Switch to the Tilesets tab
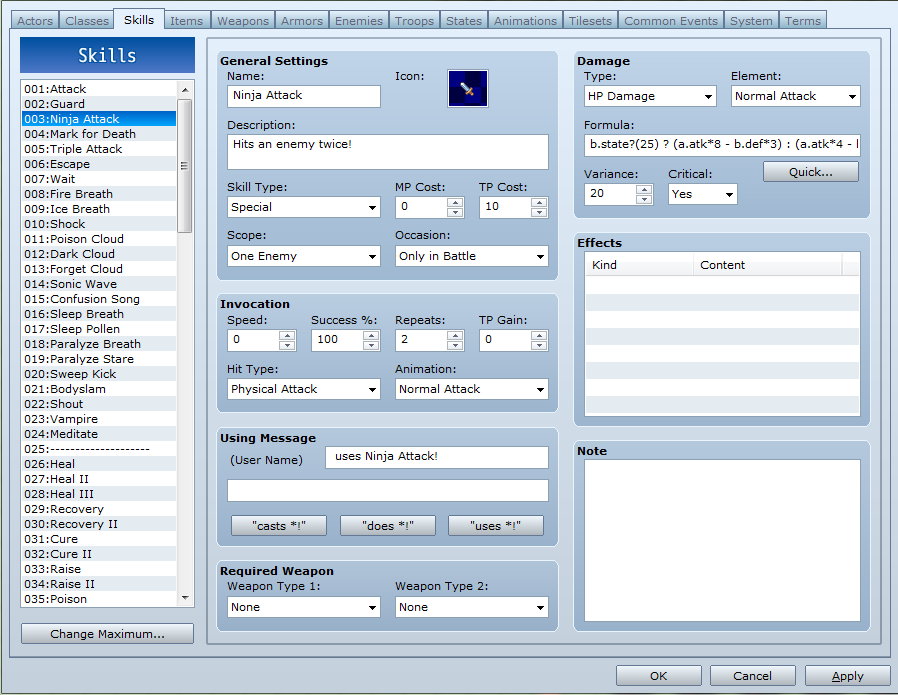898x695 pixels. 590,21
